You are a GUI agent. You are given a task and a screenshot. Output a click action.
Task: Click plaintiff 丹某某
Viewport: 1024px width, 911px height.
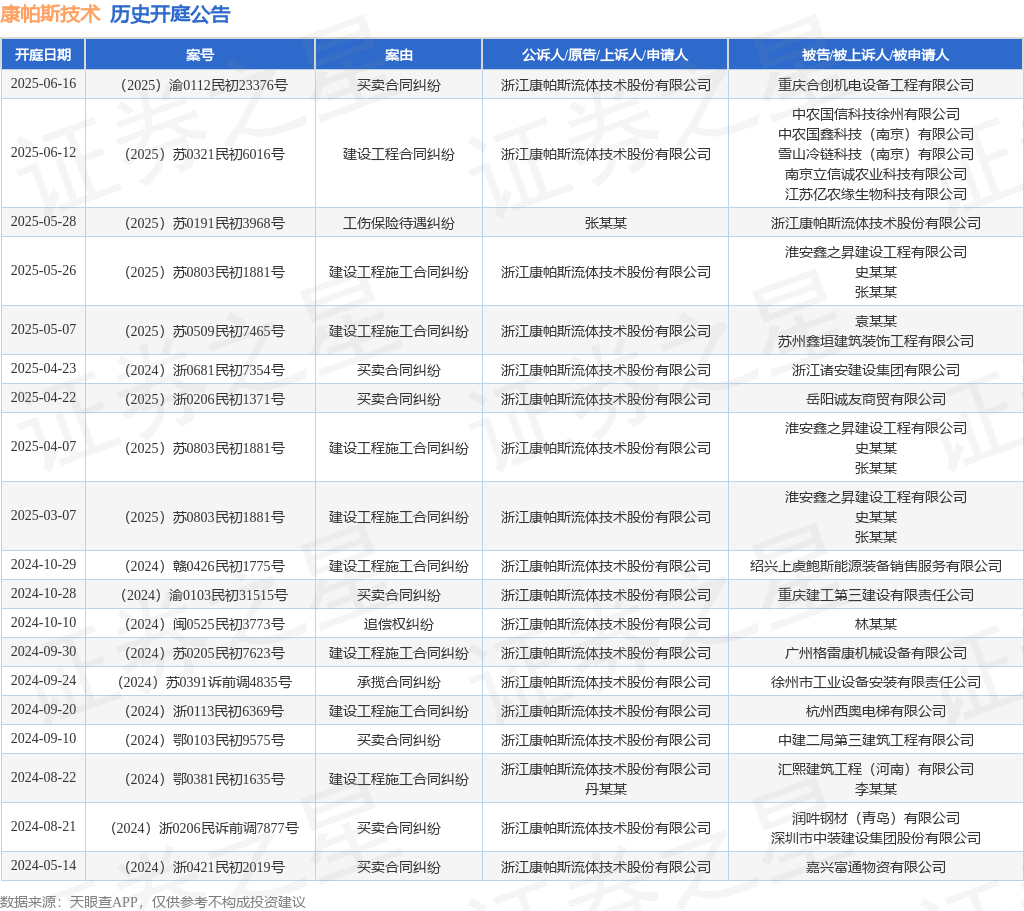(605, 789)
